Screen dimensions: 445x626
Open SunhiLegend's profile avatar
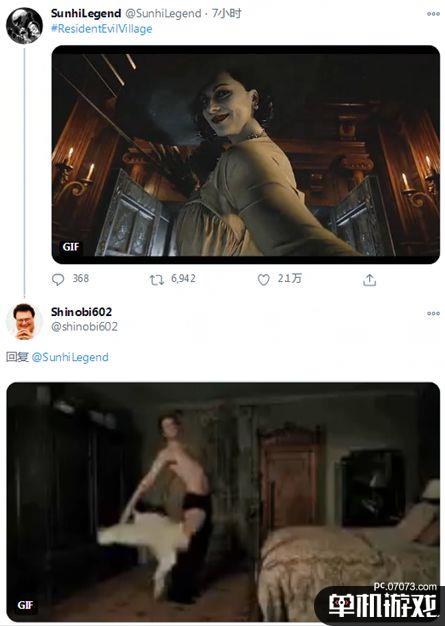click(24, 26)
